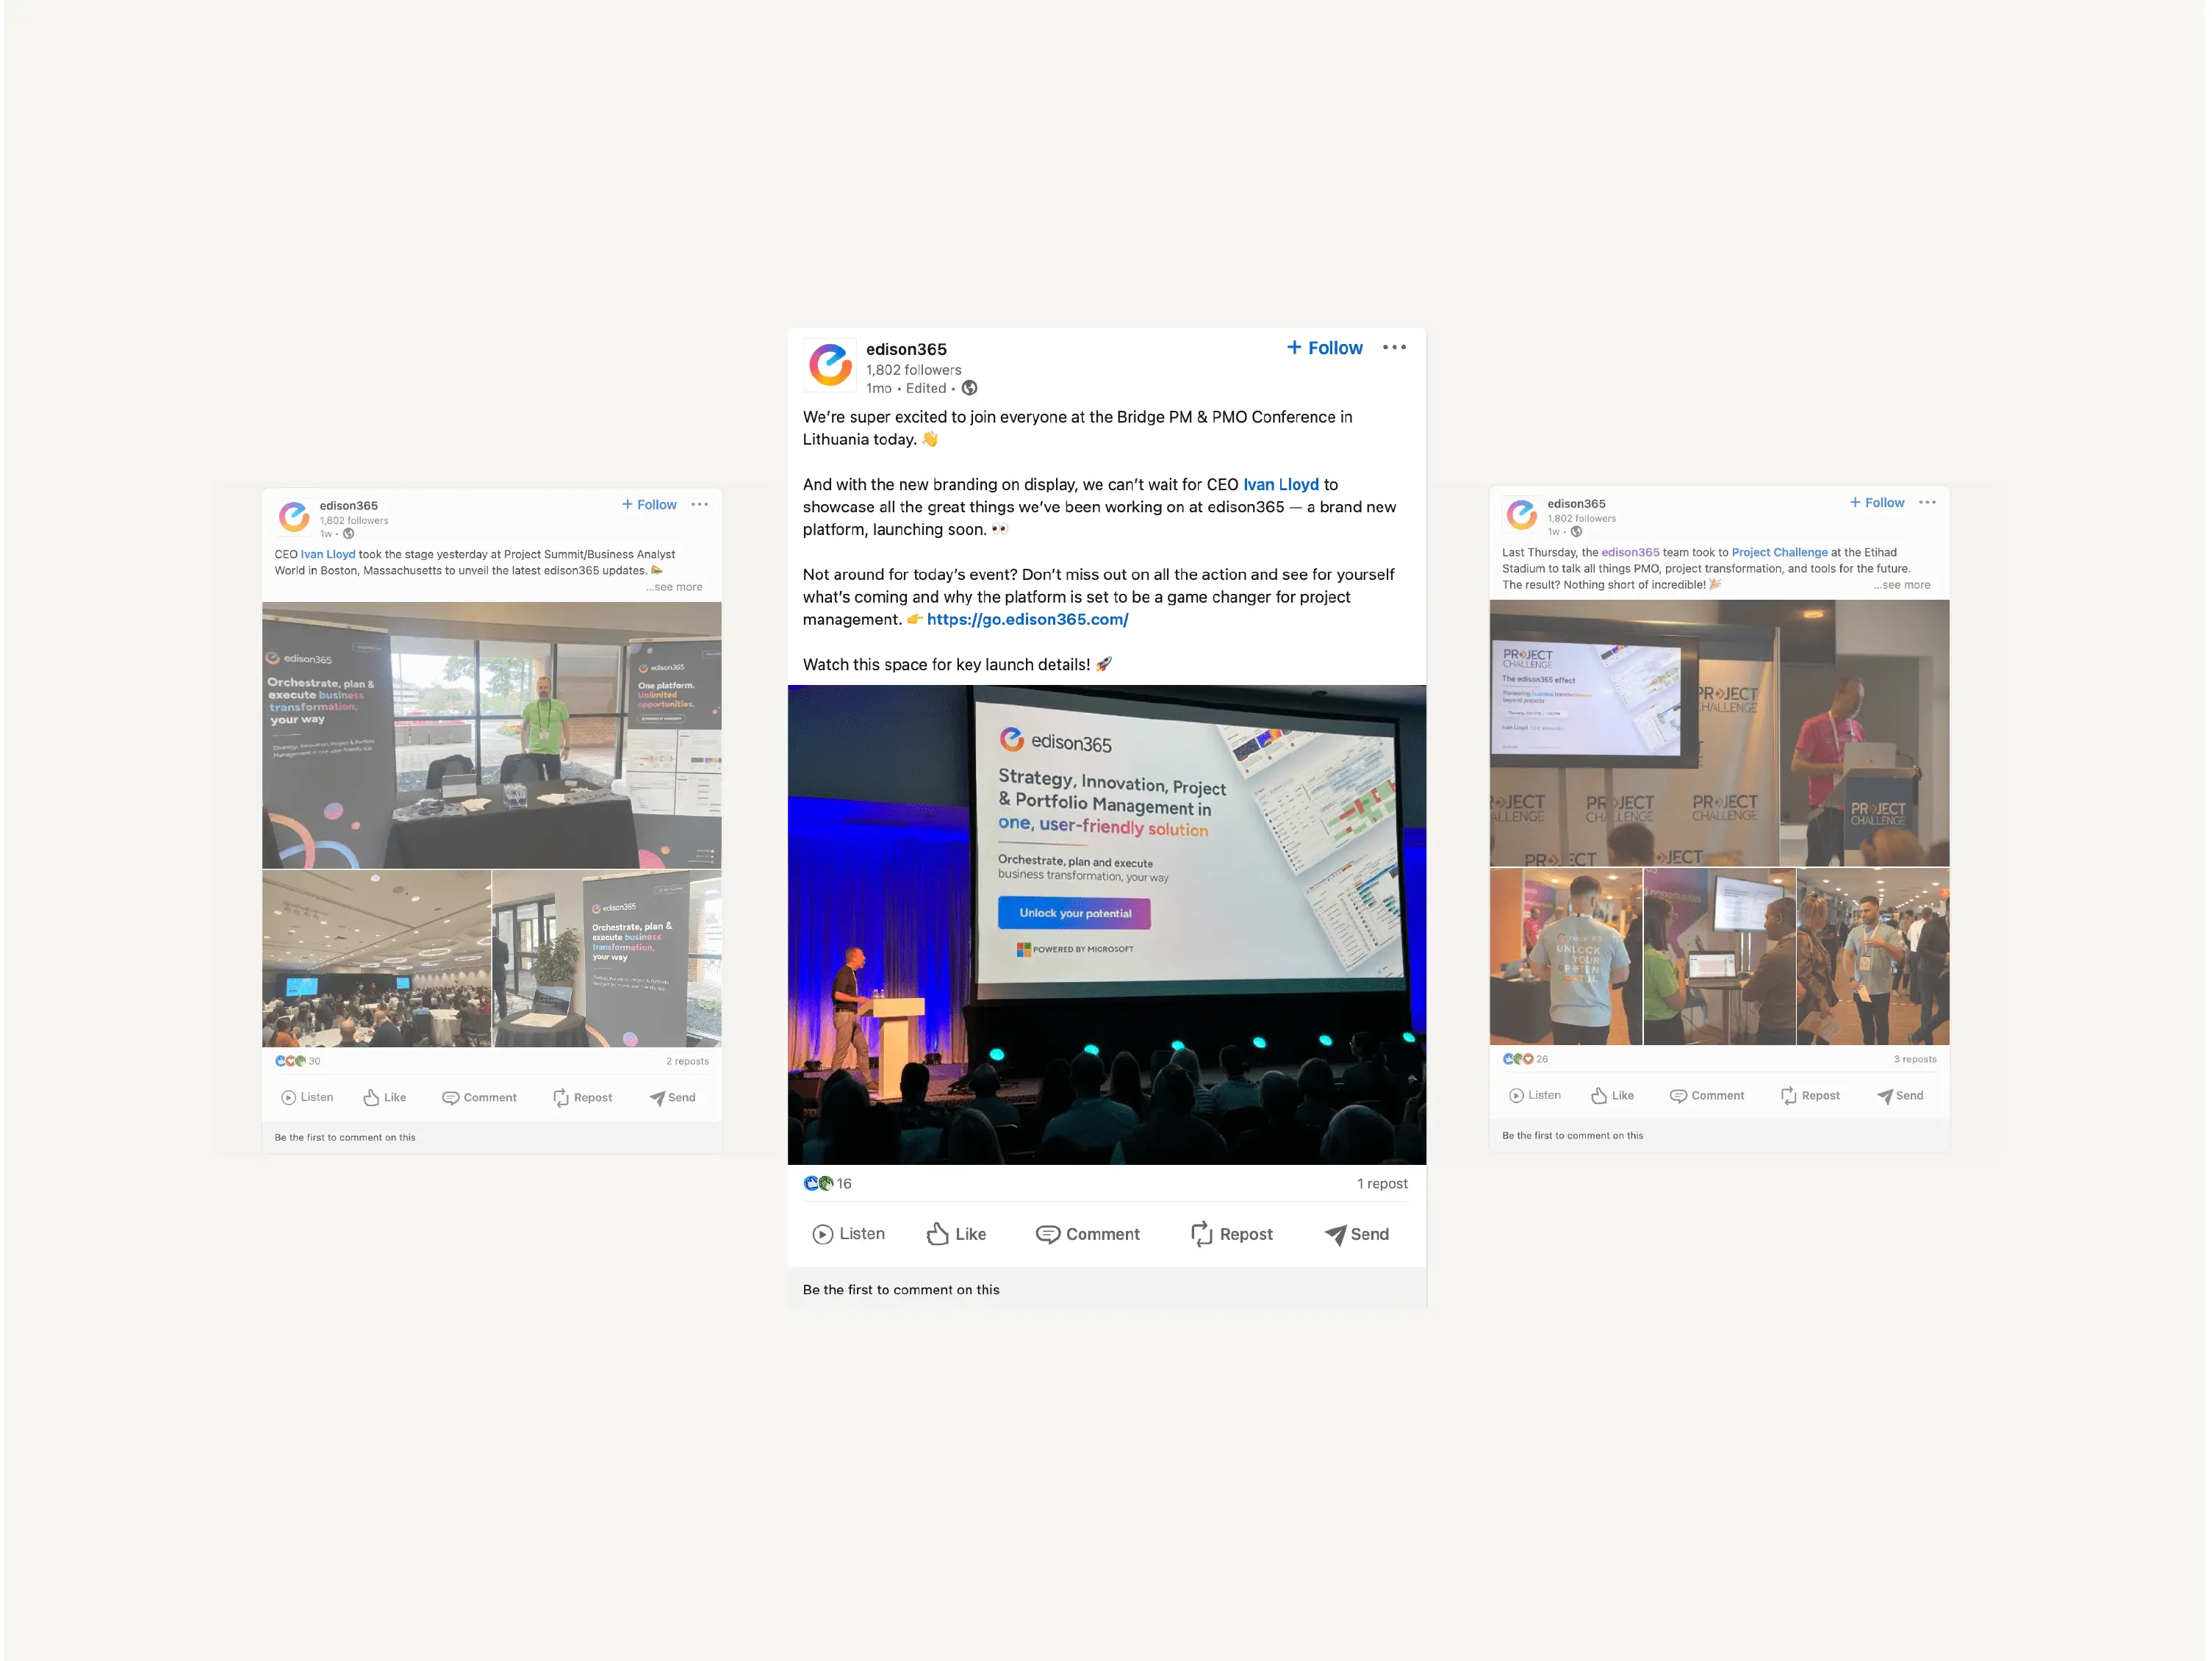
Task: Follow edison365 on right Project Challenge post
Action: tap(1877, 503)
